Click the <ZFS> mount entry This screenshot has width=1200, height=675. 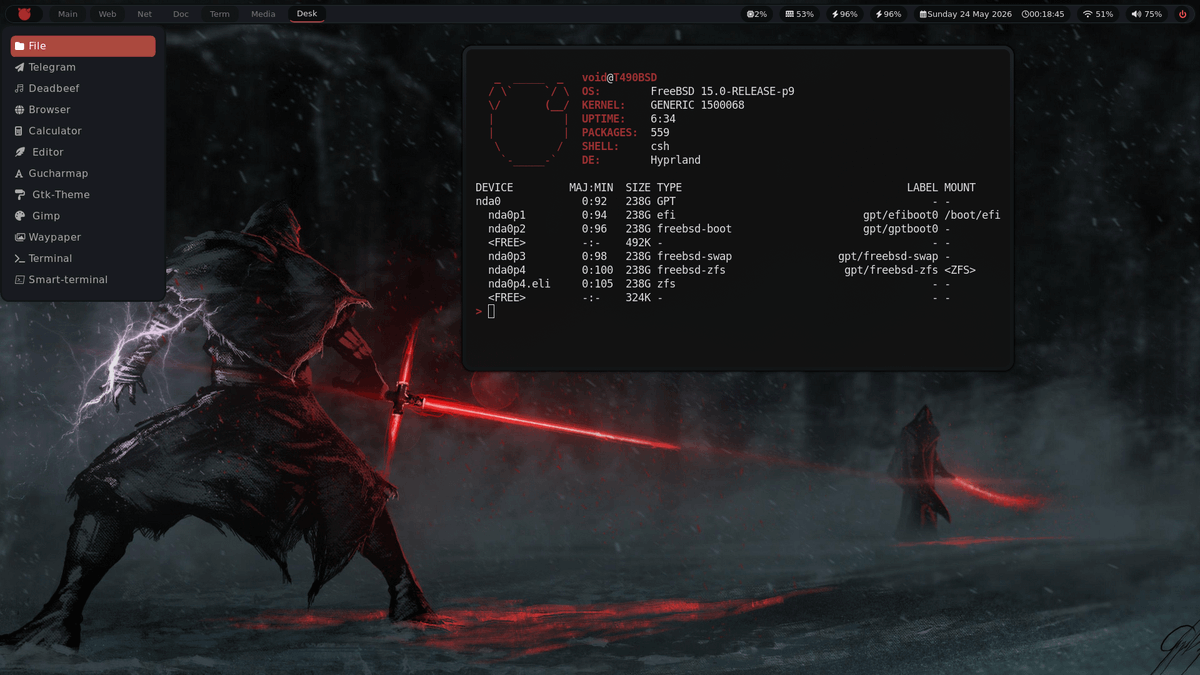coord(960,270)
